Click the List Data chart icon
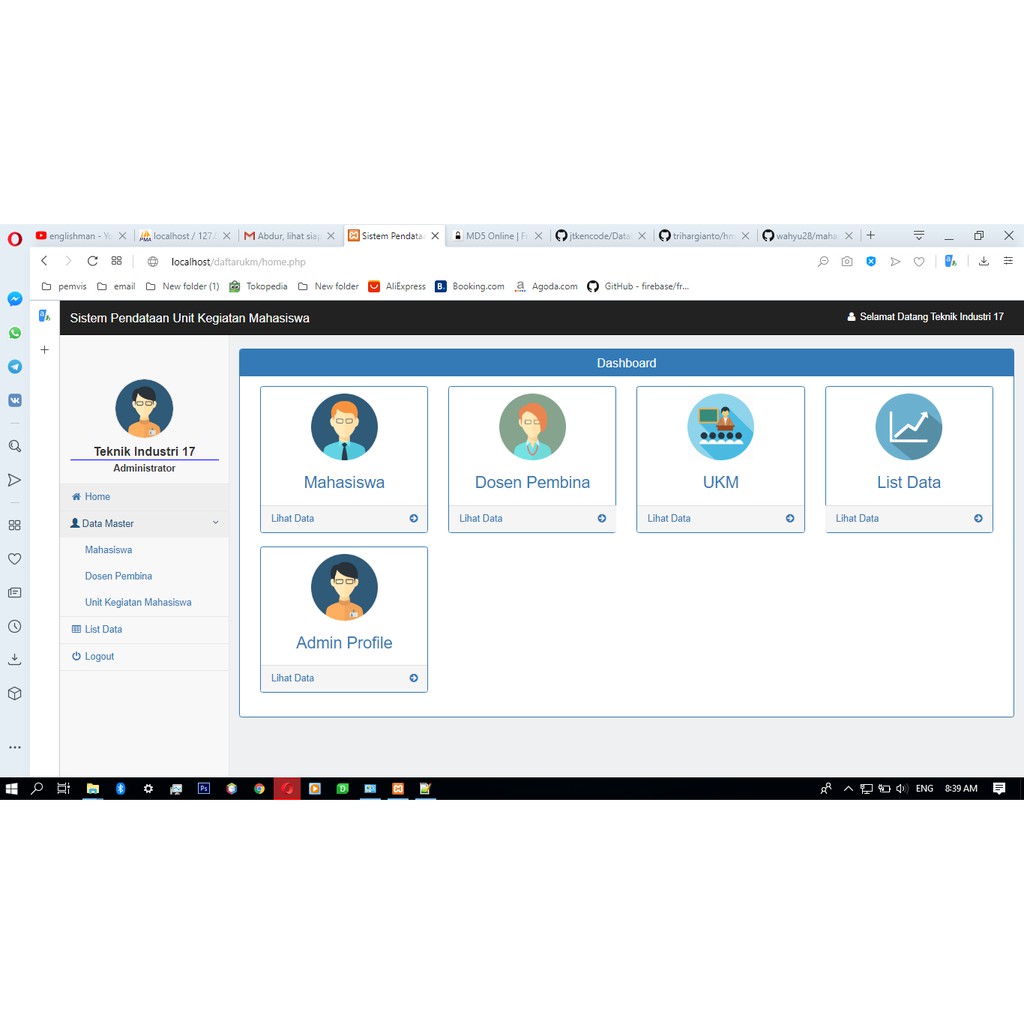The width and height of the screenshot is (1024, 1024). click(x=908, y=427)
